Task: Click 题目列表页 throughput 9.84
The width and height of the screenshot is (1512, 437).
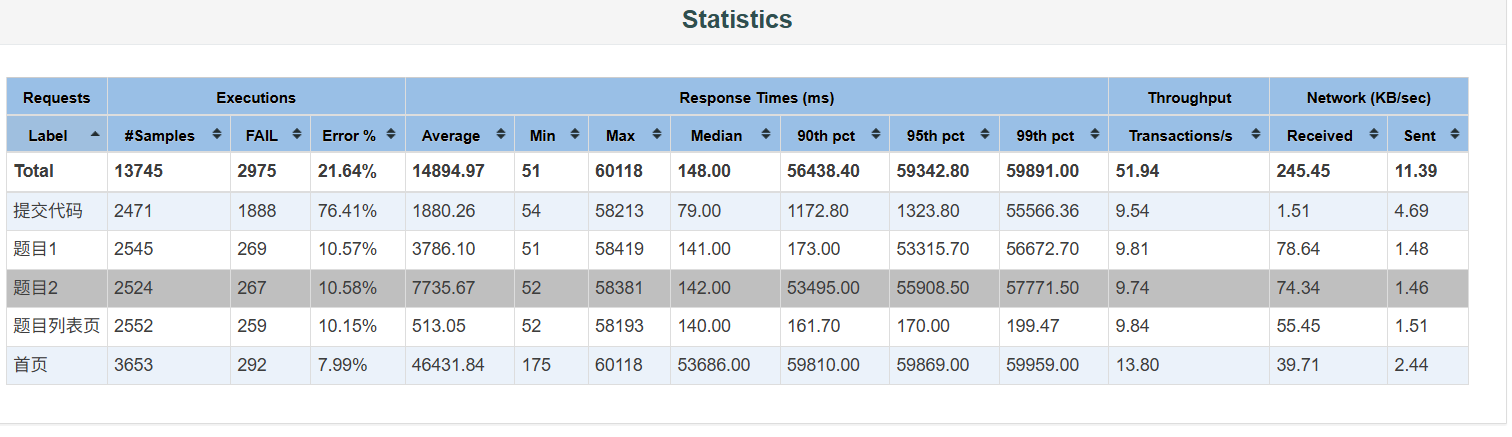Action: coord(1133,326)
